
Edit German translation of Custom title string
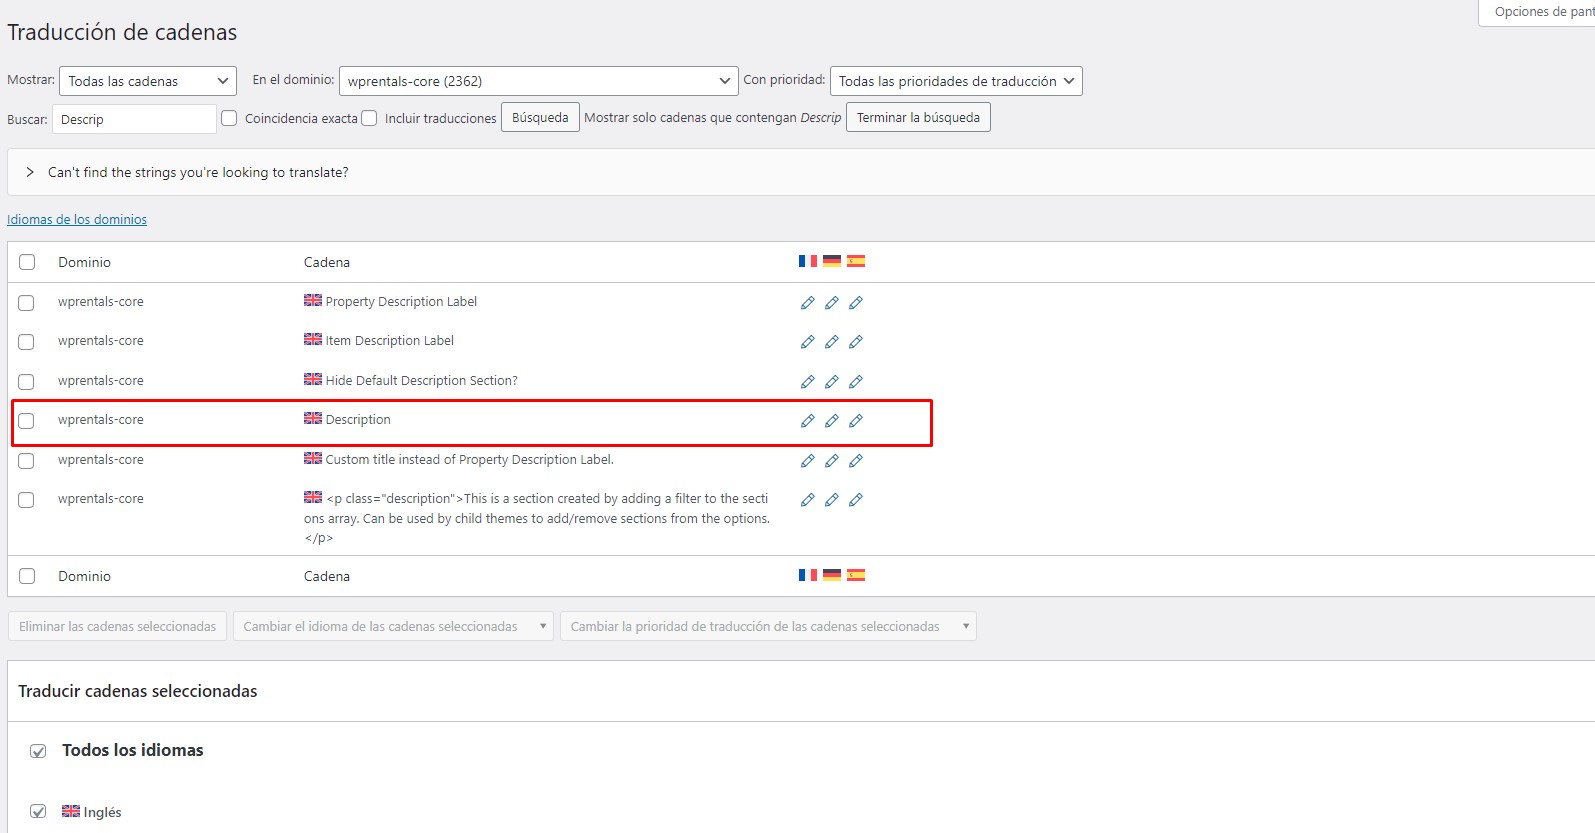tap(831, 461)
